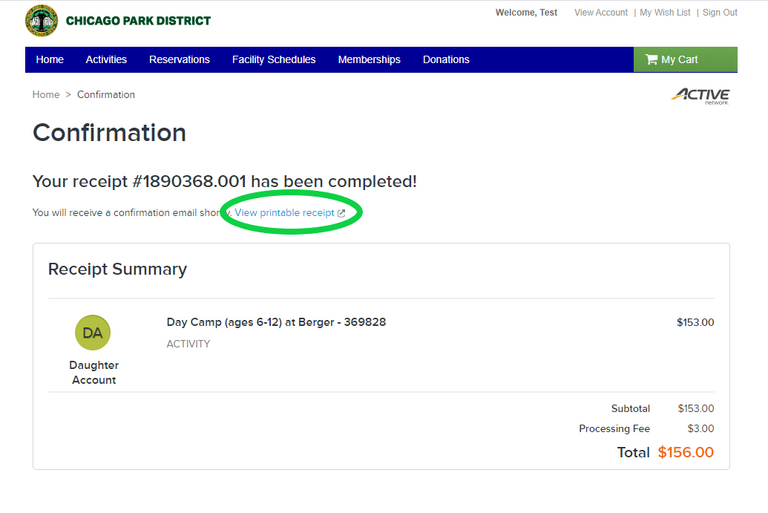Click the Subtotal label
Viewport: 768px width, 513px height.
(630, 409)
